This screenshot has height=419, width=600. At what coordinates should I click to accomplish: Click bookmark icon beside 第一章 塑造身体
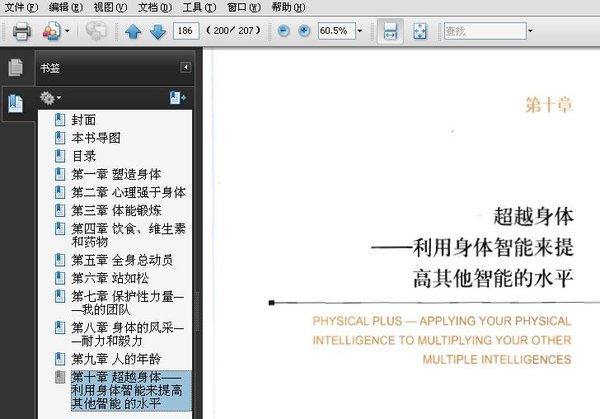(x=60, y=174)
